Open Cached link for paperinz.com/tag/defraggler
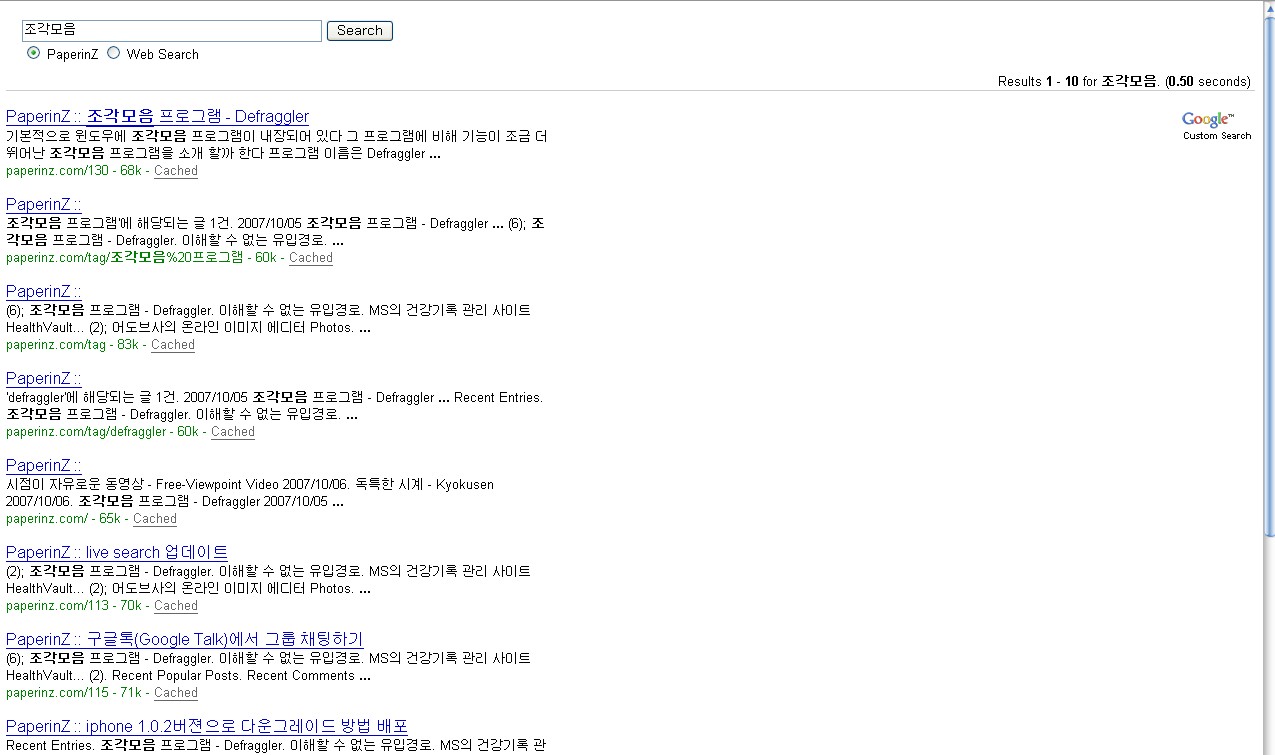 [x=233, y=432]
